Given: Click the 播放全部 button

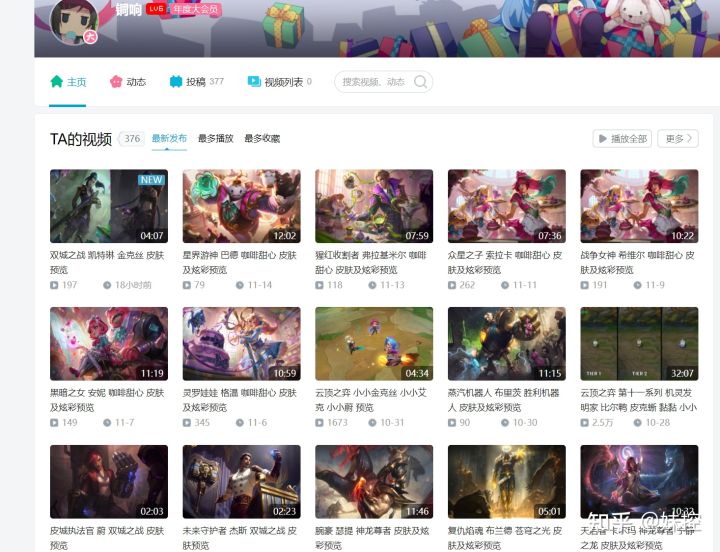Looking at the screenshot, I should [623, 138].
